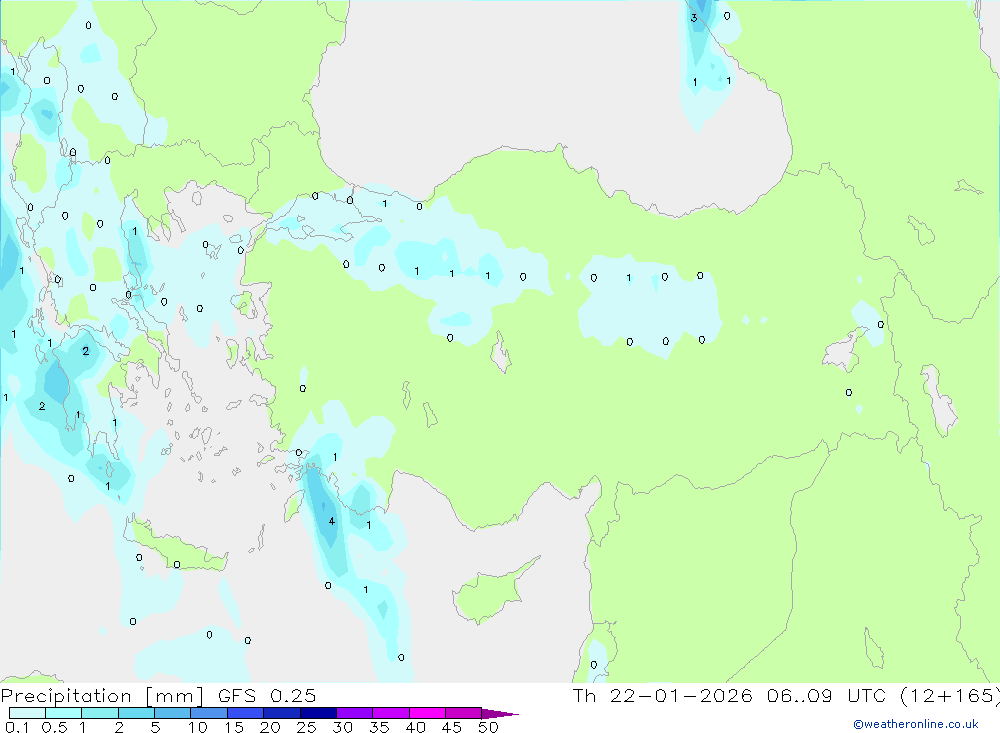
Task: Select the '06..09 UTC' time label
Action: click(x=828, y=696)
